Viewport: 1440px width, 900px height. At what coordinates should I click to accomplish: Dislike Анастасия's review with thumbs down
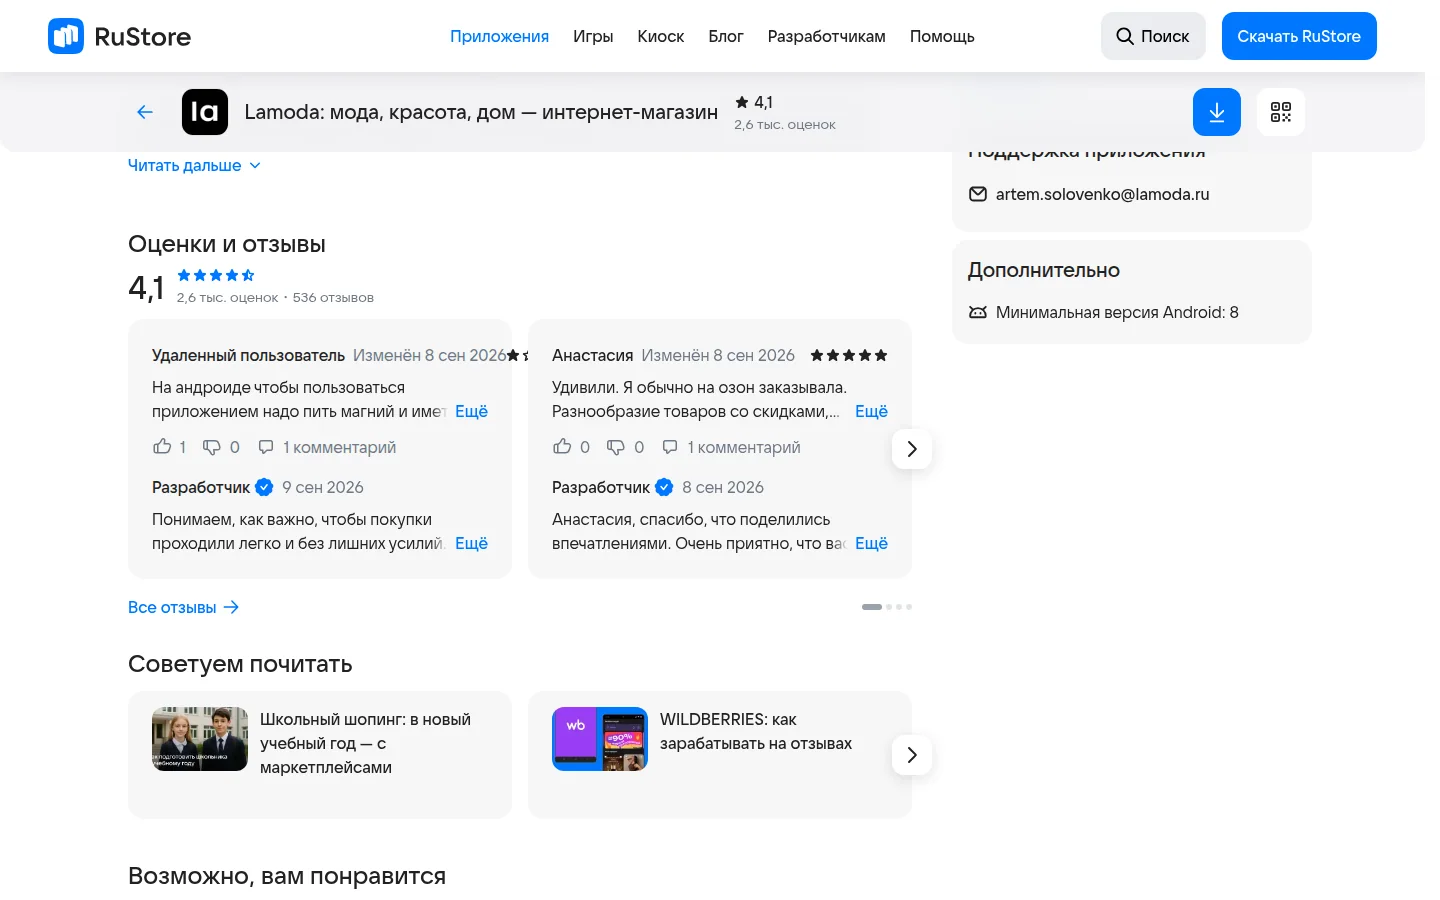tap(616, 447)
